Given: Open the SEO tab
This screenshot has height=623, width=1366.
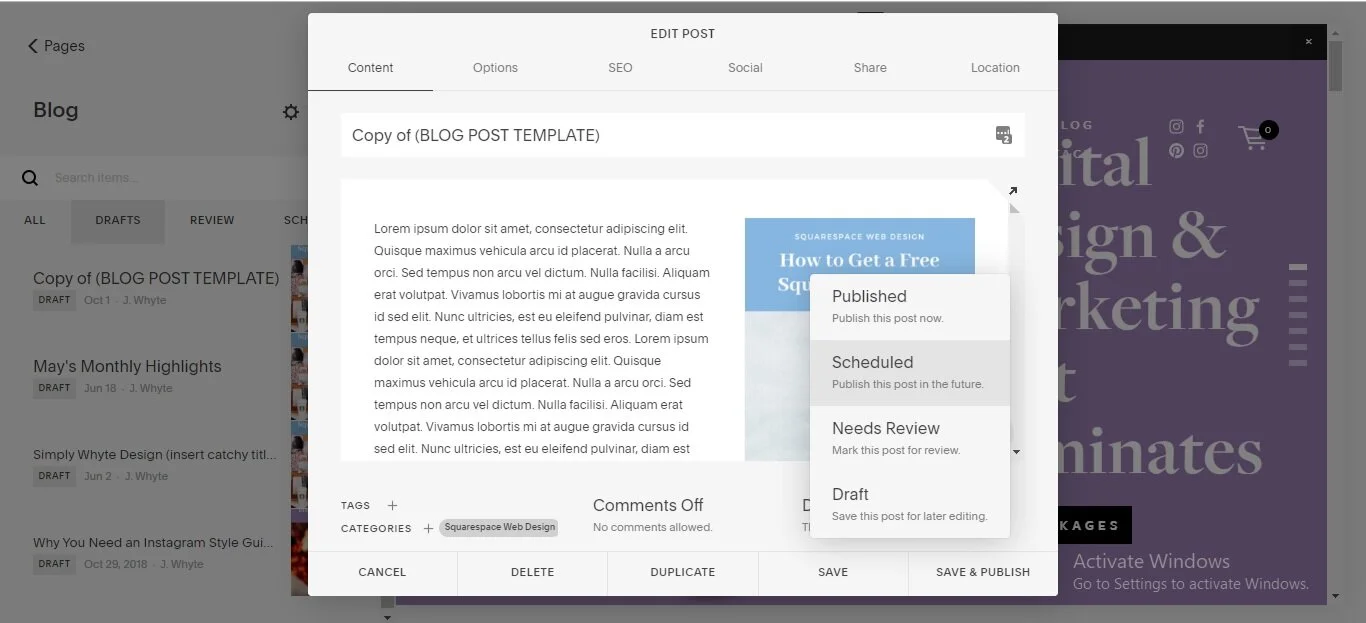Looking at the screenshot, I should pos(620,68).
